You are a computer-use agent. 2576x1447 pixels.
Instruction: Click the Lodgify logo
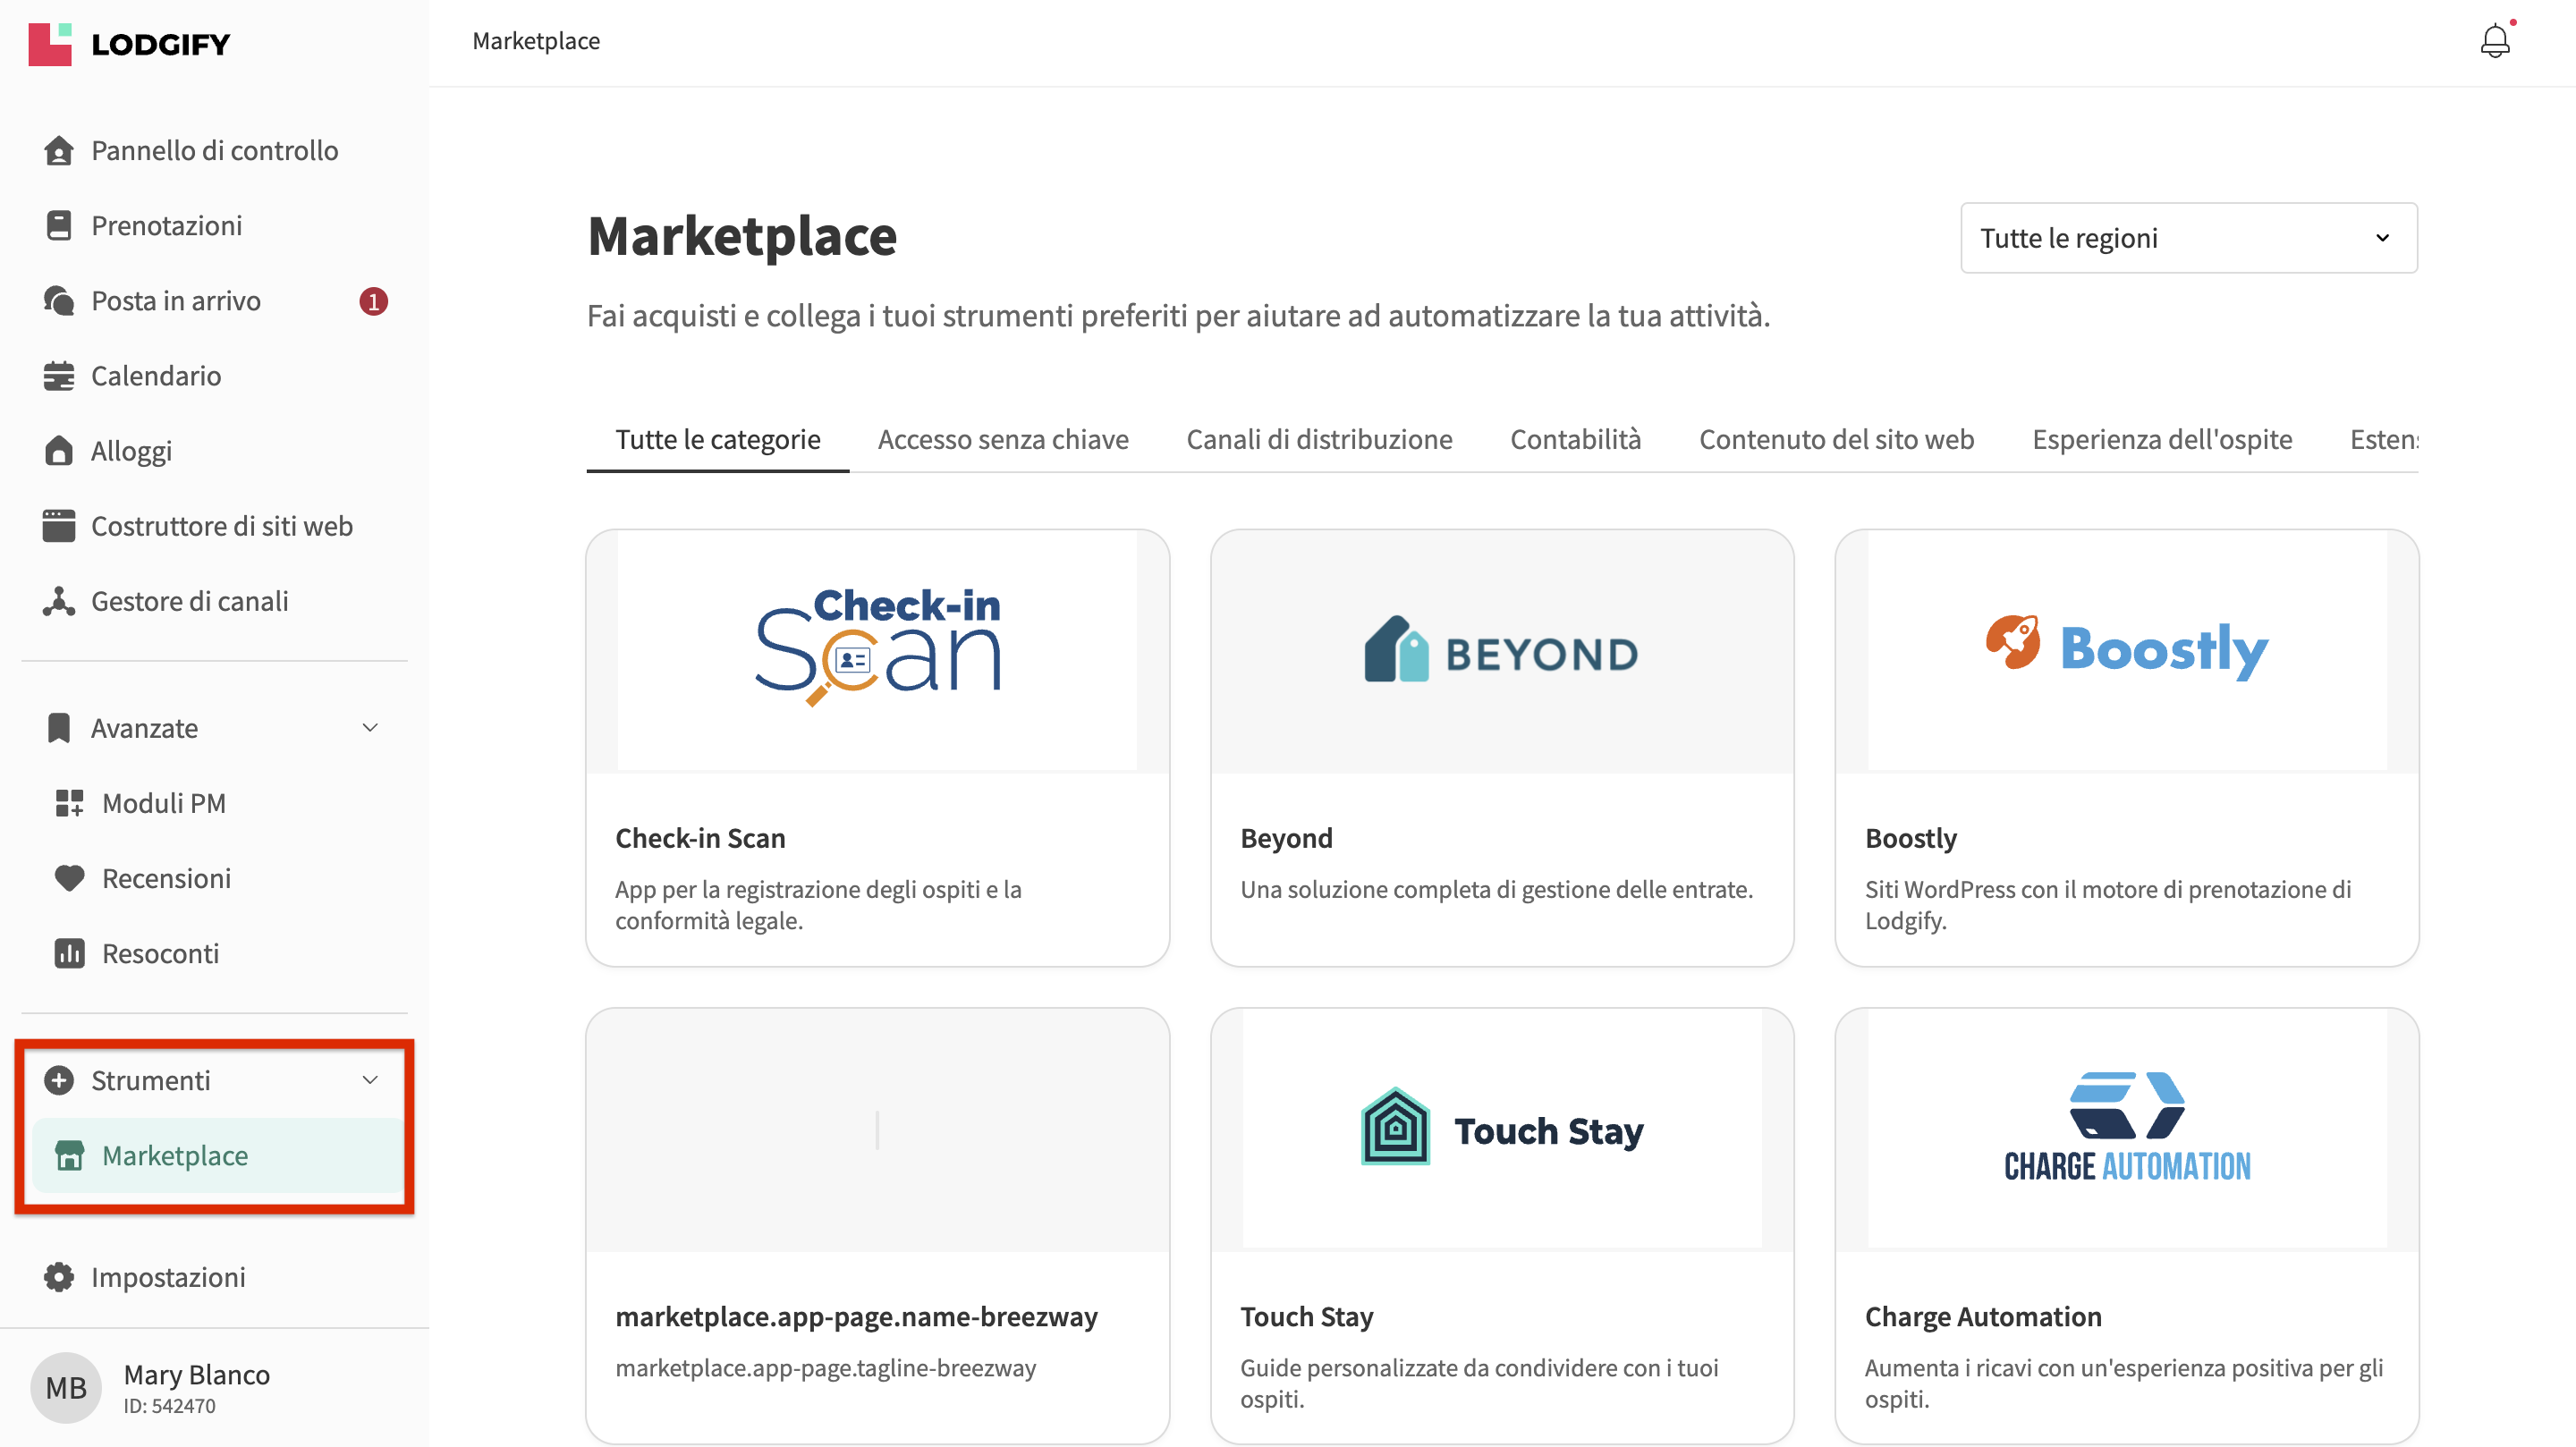pyautogui.click(x=130, y=44)
